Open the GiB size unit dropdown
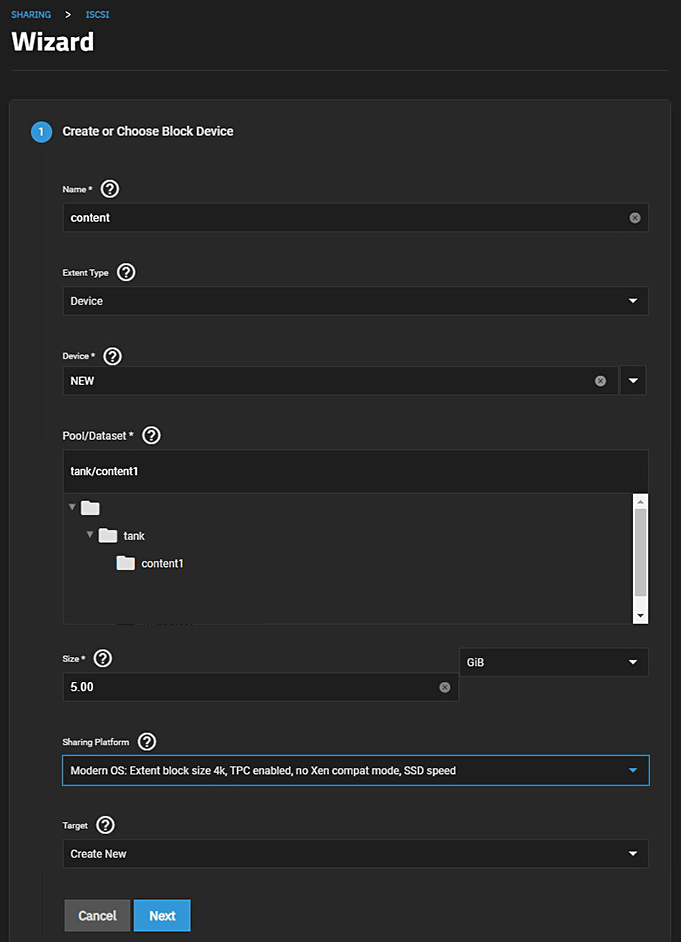The height and width of the screenshot is (942, 681). pyautogui.click(x=553, y=662)
